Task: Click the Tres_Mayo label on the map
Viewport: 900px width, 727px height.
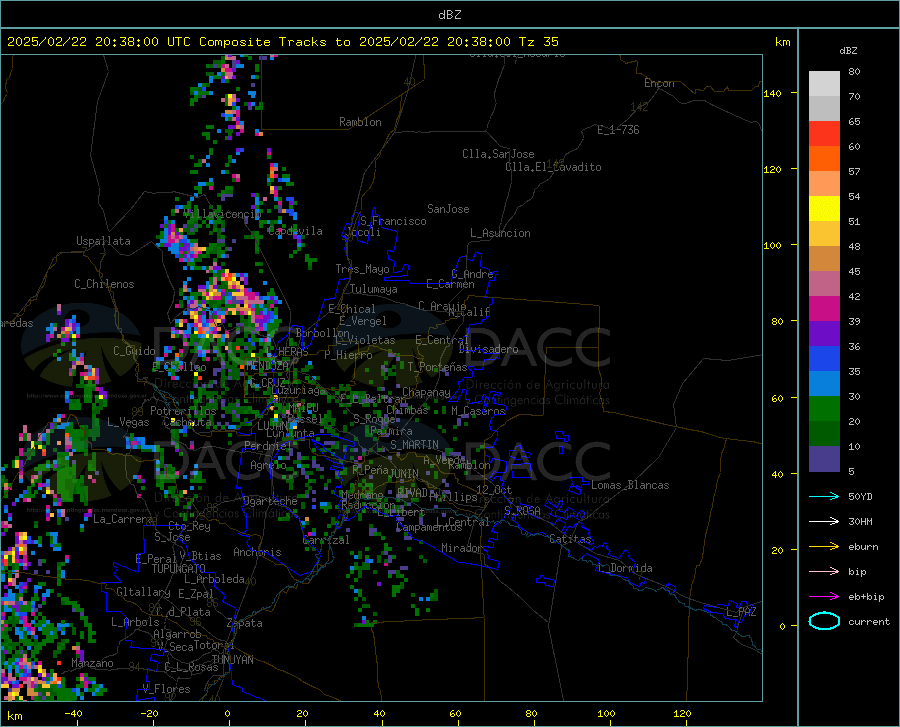Action: pyautogui.click(x=363, y=269)
